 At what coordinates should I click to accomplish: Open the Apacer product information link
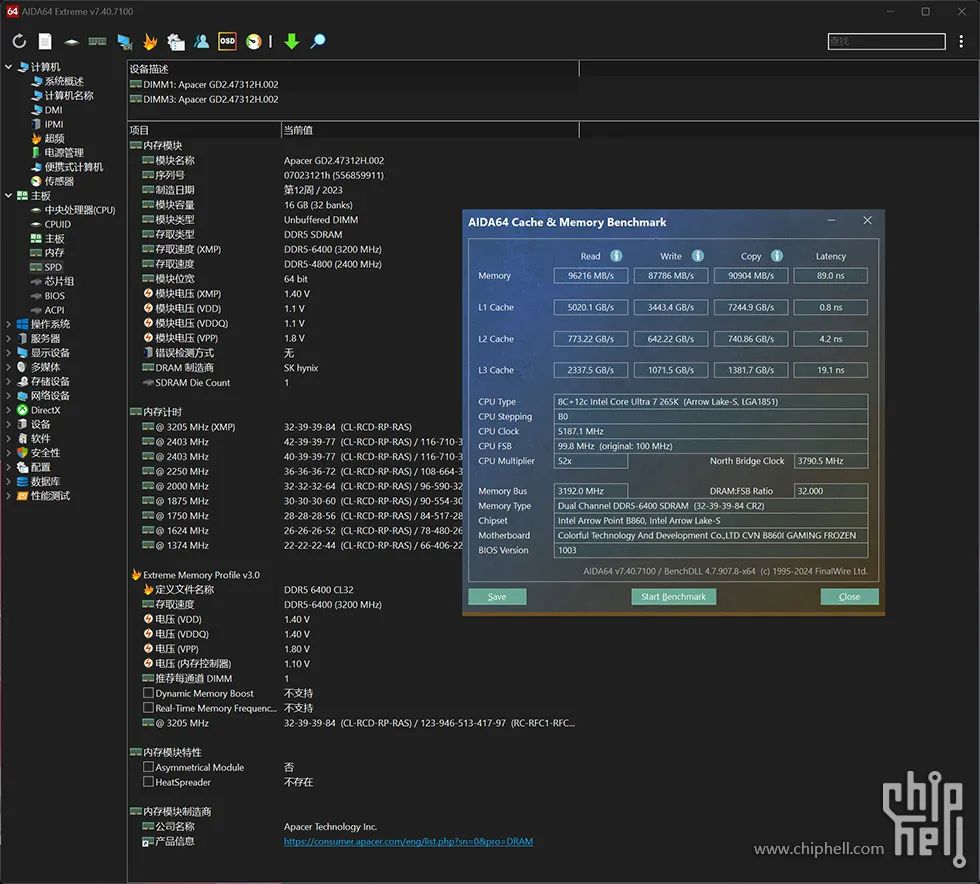tap(408, 841)
